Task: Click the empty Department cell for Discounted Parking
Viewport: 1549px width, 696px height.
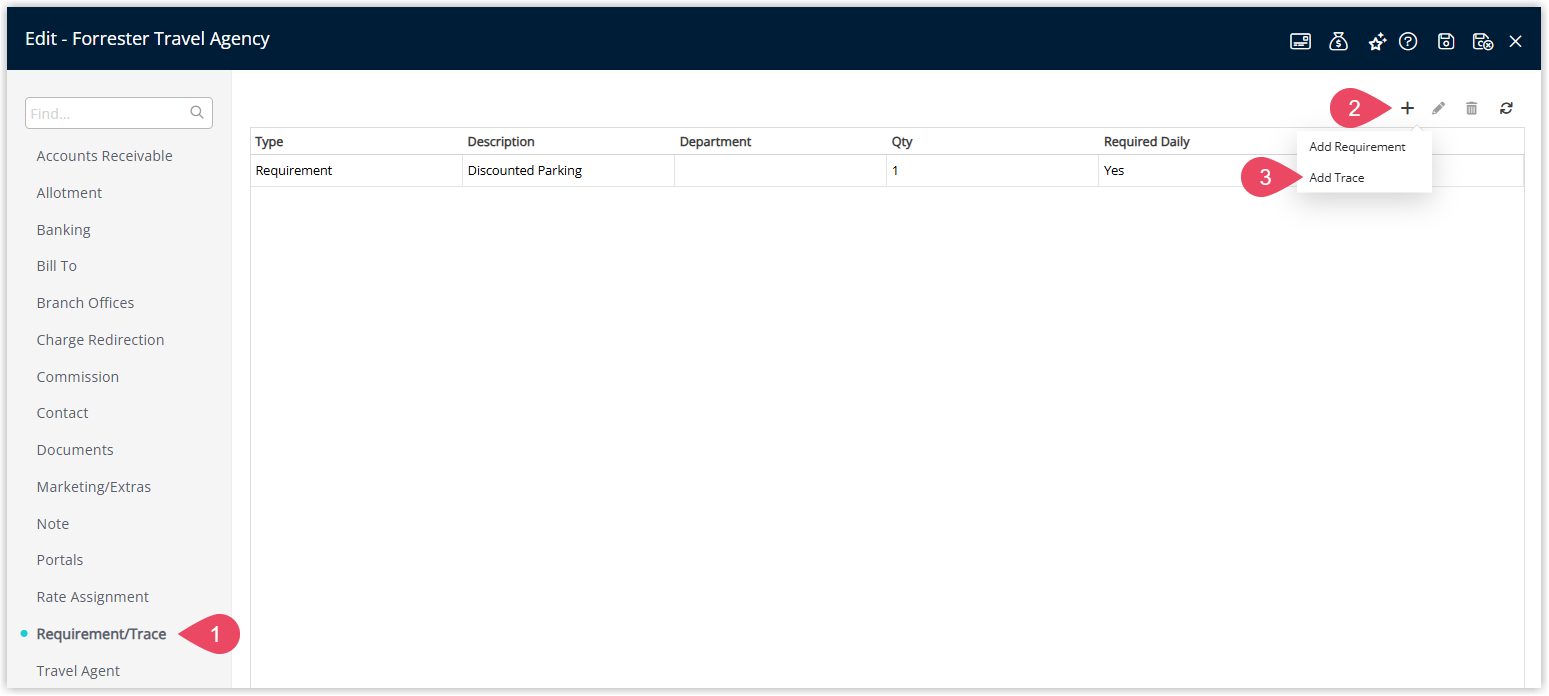Action: 780,171
